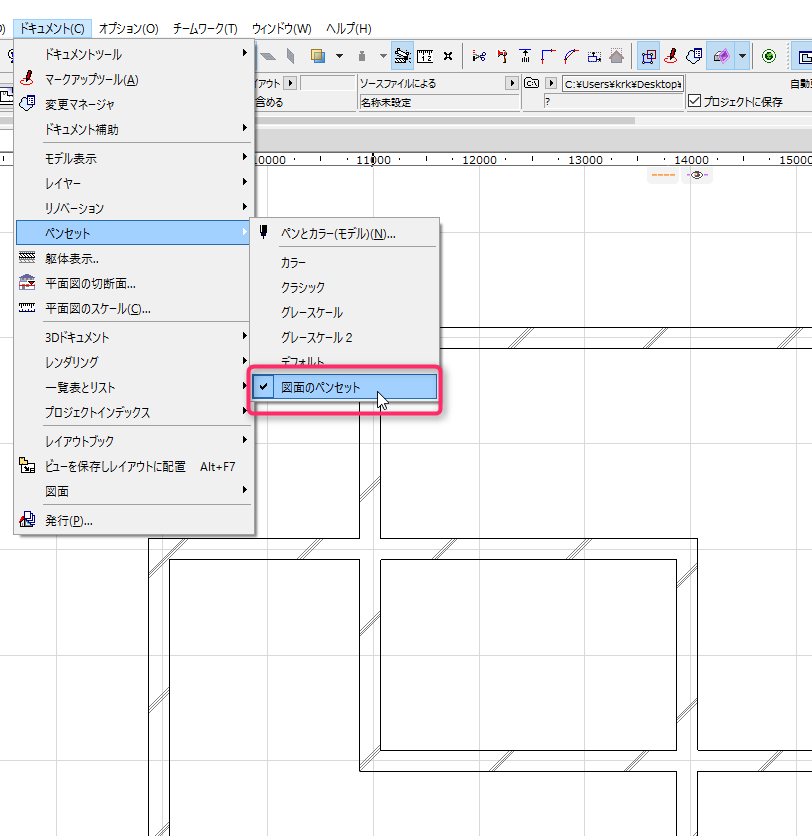Click the vertical plane icon in toolbar
This screenshot has height=836, width=812.
pos(291,56)
